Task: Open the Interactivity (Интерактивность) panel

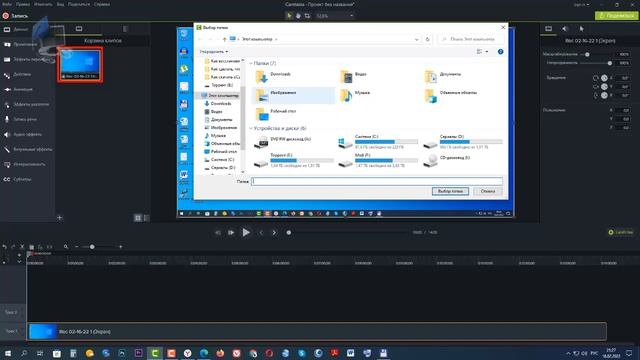Action: coord(25,164)
